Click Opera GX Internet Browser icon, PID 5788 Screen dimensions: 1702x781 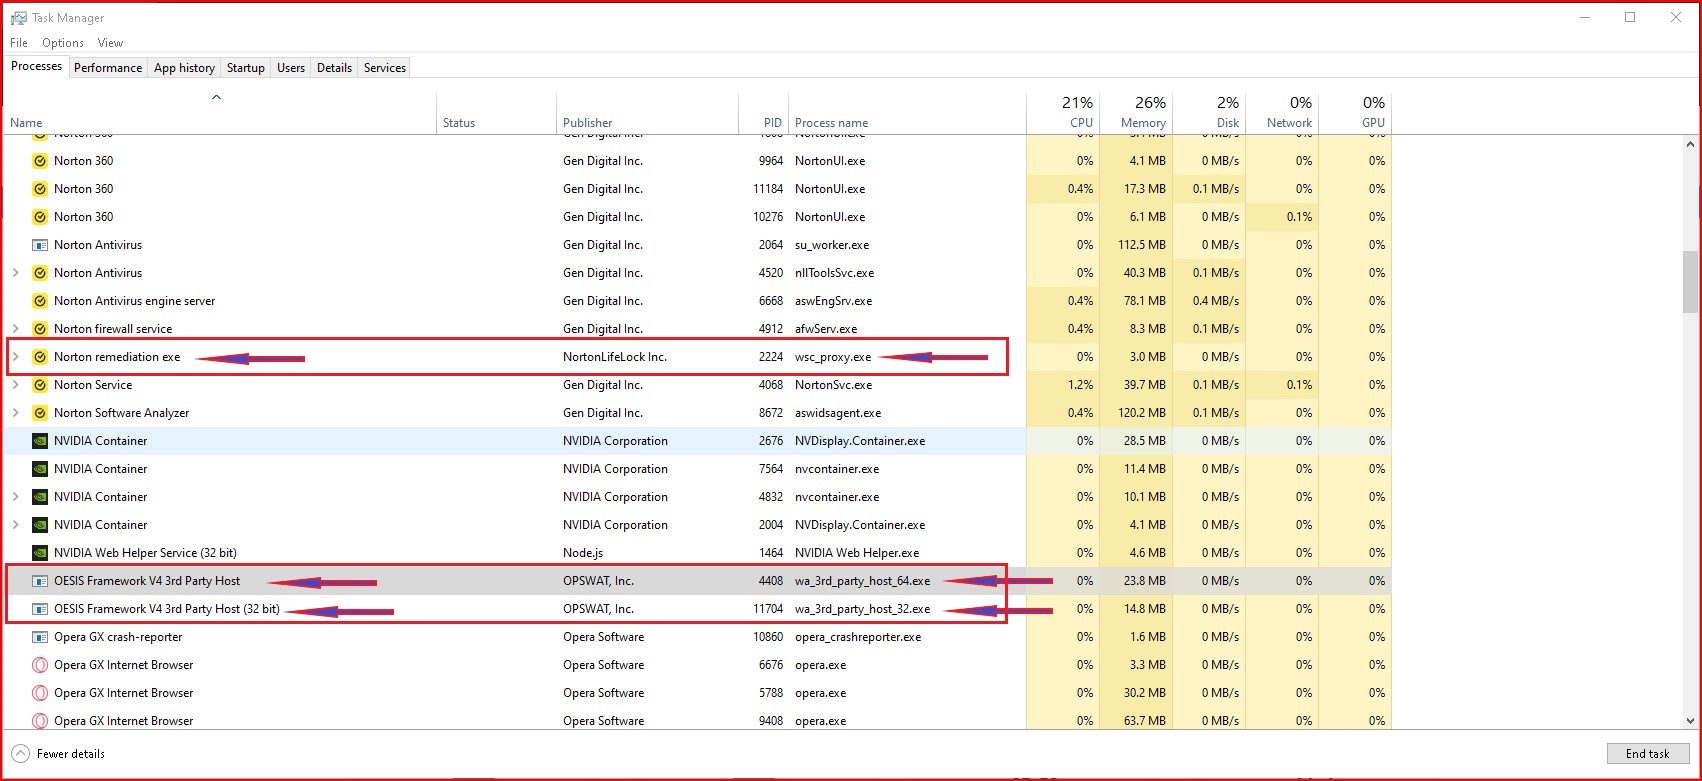coord(40,693)
